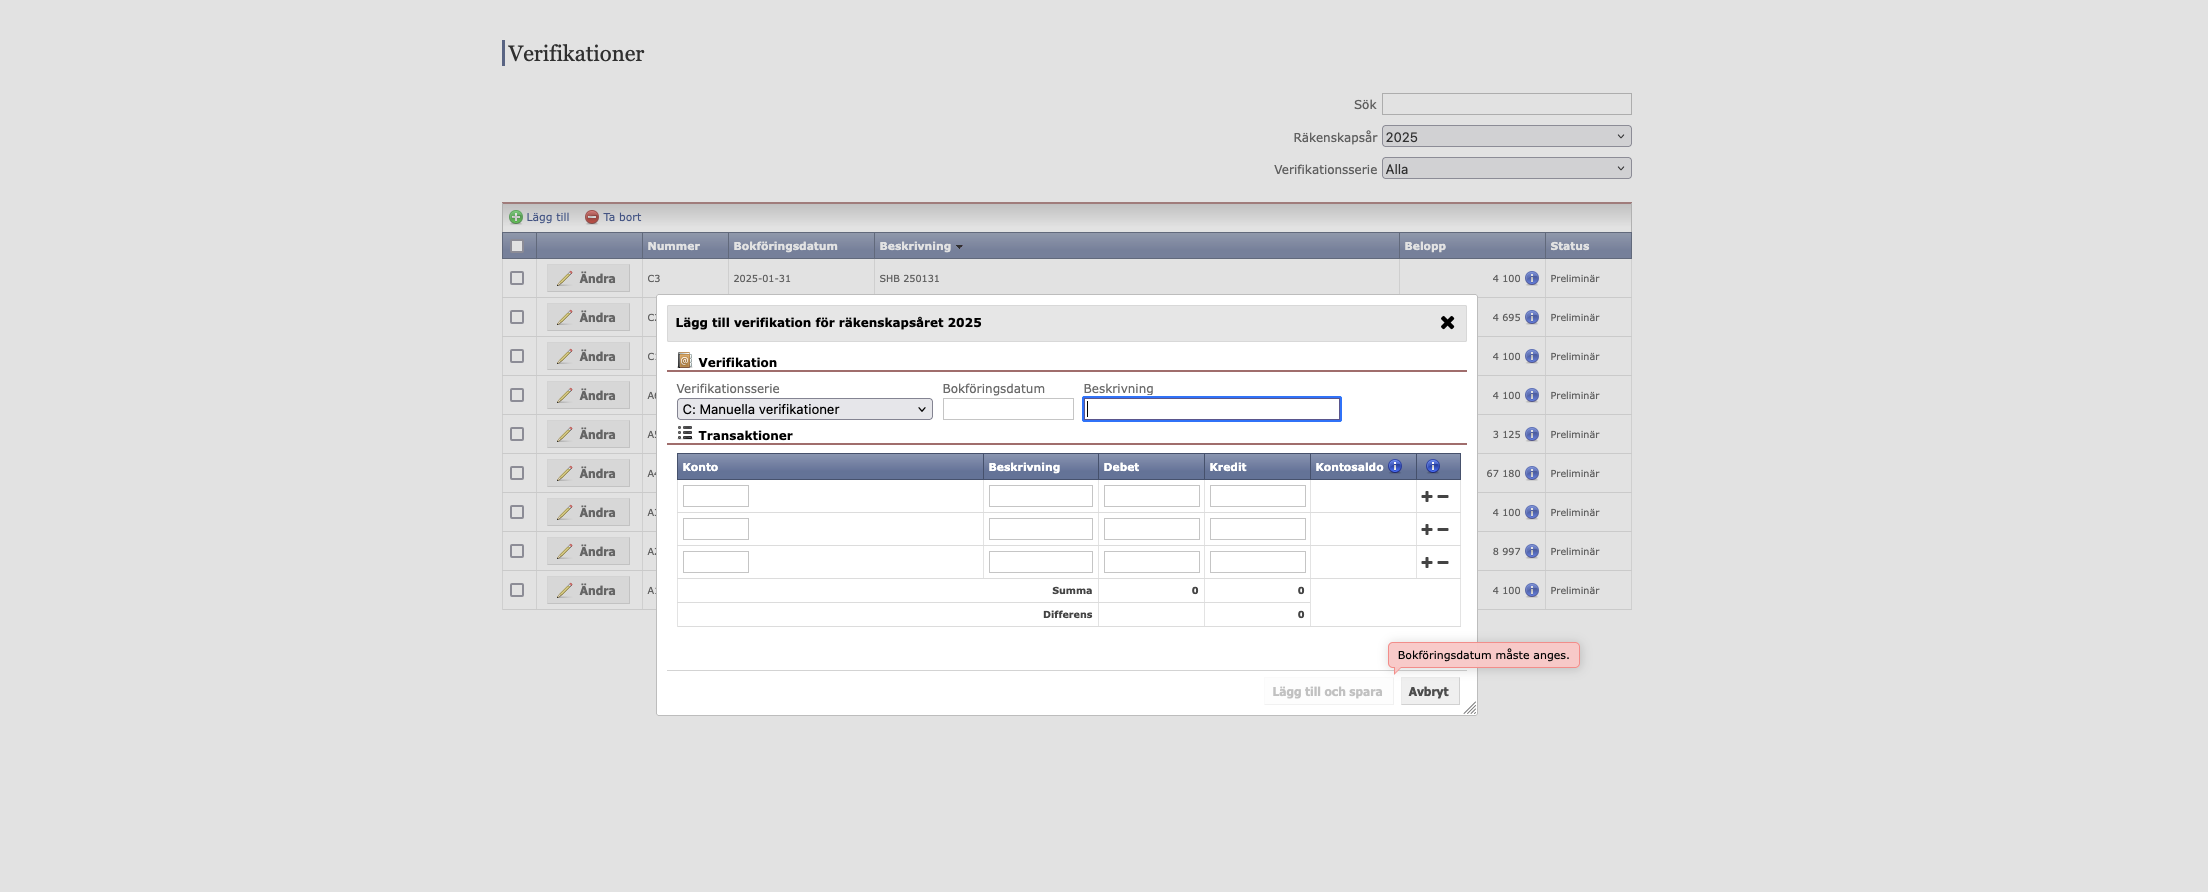The height and width of the screenshot is (892, 2208).
Task: Click info icon beside amount 8 997
Action: point(1531,551)
